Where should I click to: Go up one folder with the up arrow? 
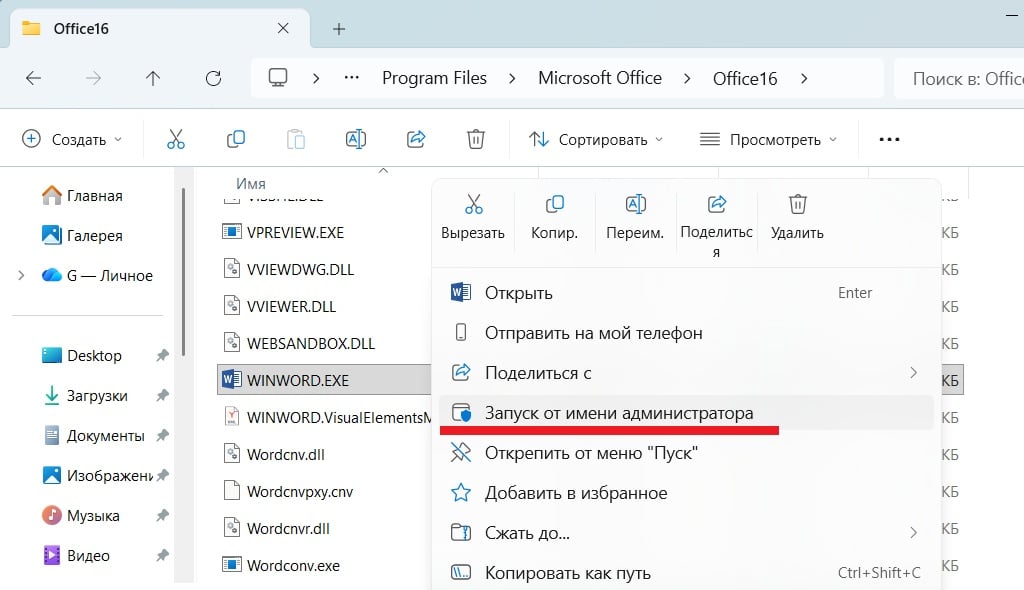(153, 78)
